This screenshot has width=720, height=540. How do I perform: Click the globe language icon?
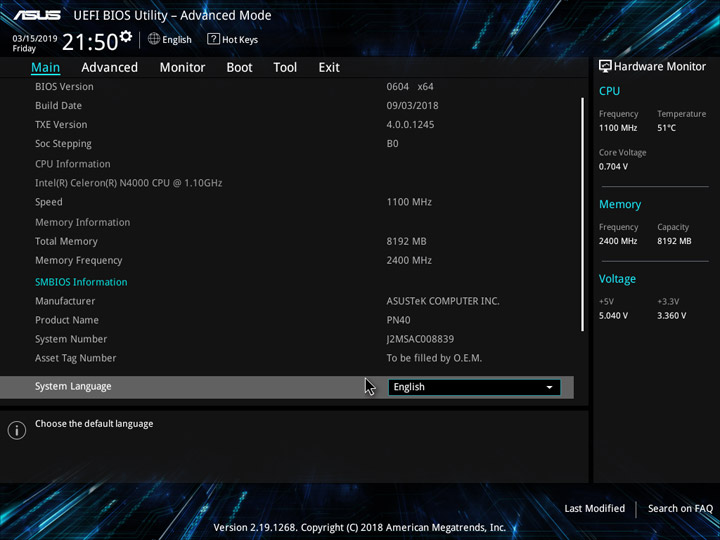coord(154,39)
